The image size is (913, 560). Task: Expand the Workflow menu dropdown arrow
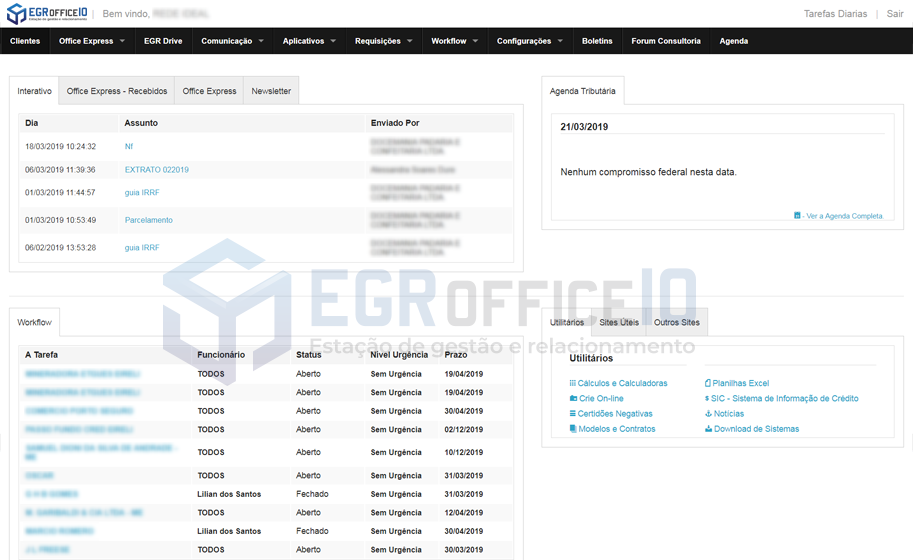point(475,41)
